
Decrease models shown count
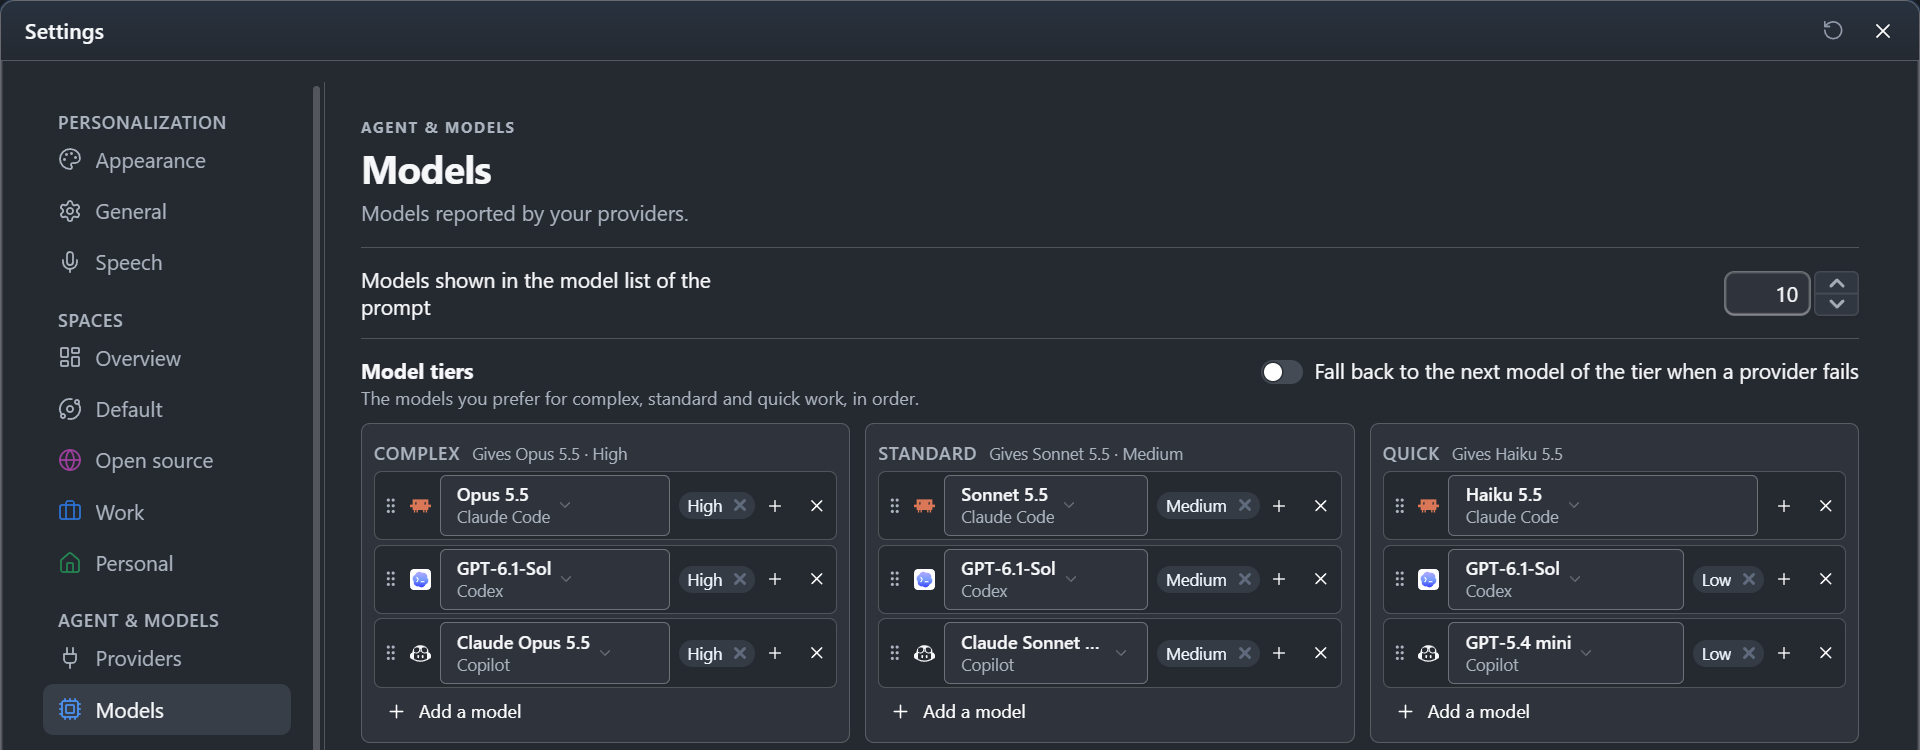(1837, 304)
